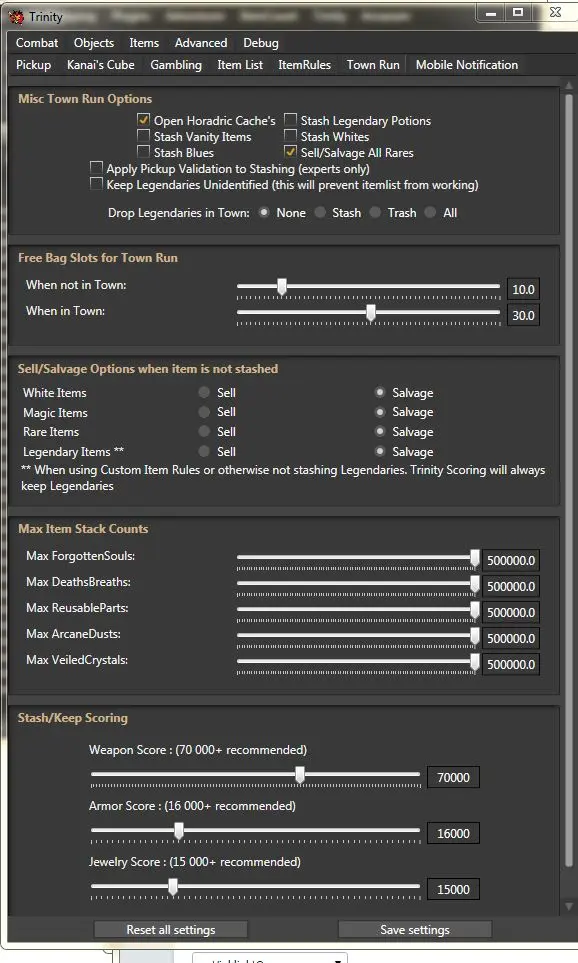Screen dimensions: 578x963
Task: Choose Salvage for Magic Items
Action: [x=380, y=411]
